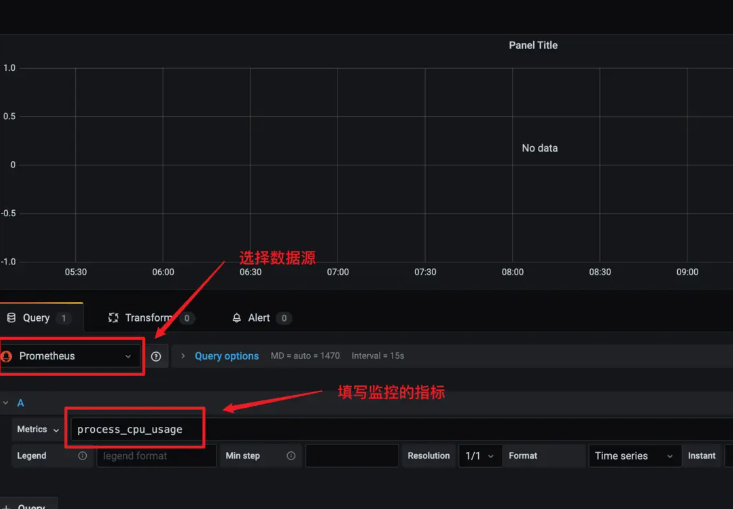Expand Query options chevron
This screenshot has height=509, width=733.
tap(183, 356)
